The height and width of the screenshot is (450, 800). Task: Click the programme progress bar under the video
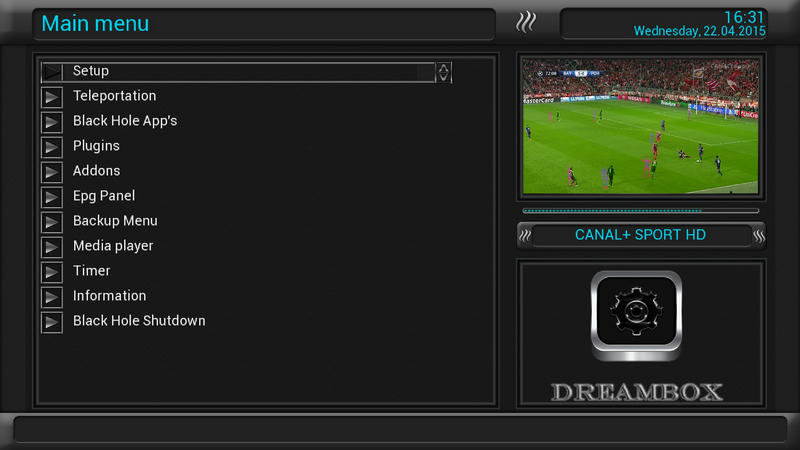click(641, 211)
